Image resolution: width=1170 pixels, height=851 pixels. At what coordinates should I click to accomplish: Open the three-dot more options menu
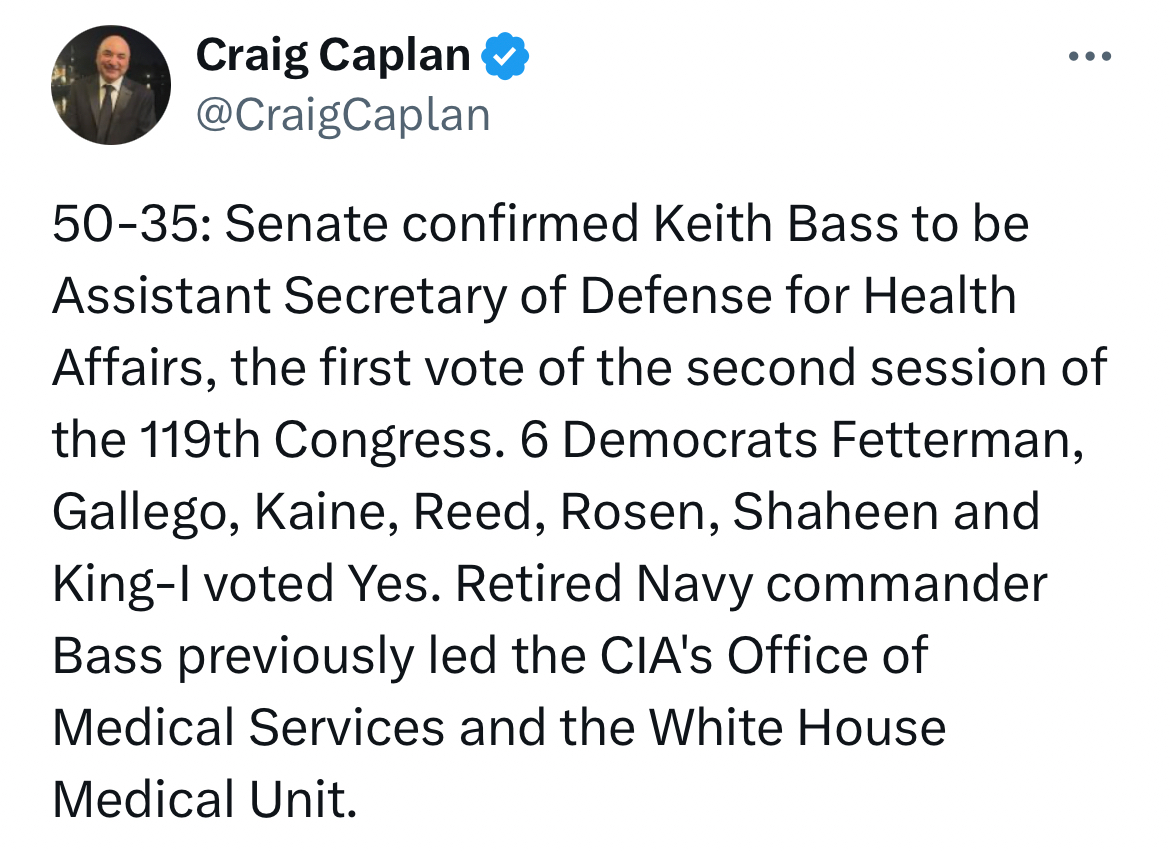pyautogui.click(x=1090, y=57)
